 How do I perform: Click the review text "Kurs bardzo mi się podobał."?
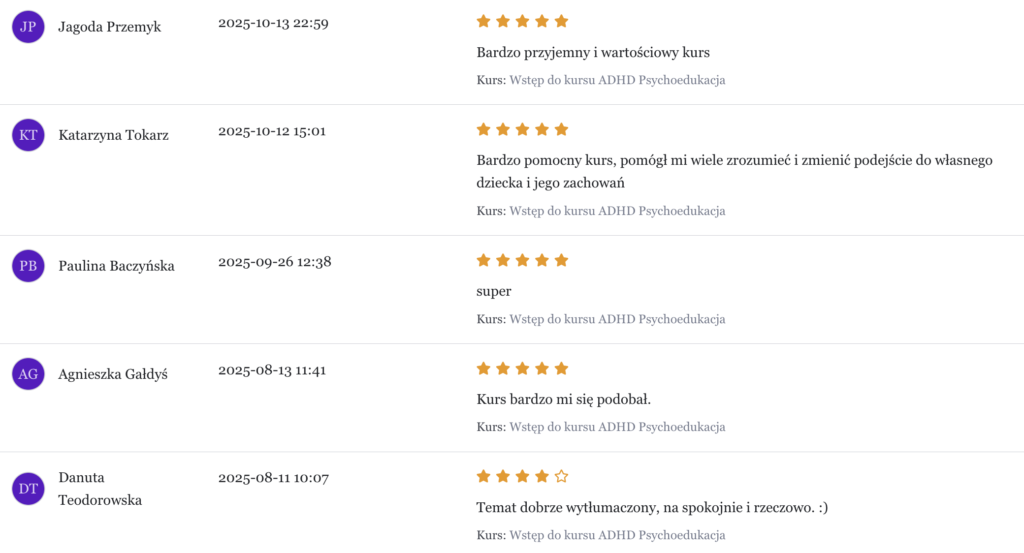tap(564, 400)
